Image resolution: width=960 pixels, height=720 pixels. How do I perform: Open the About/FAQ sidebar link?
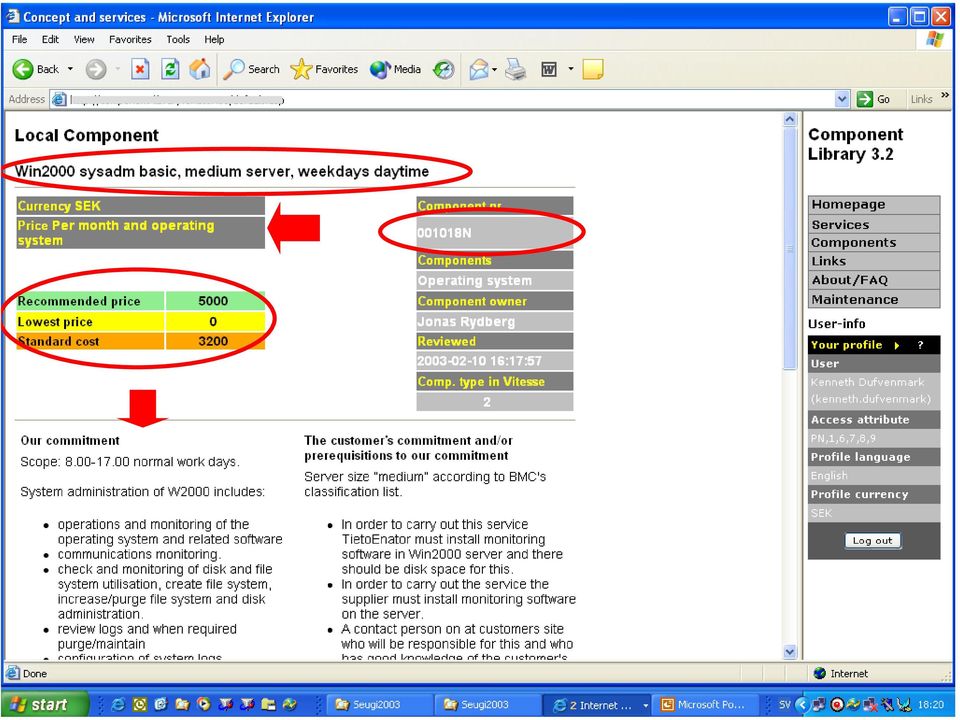click(874, 280)
